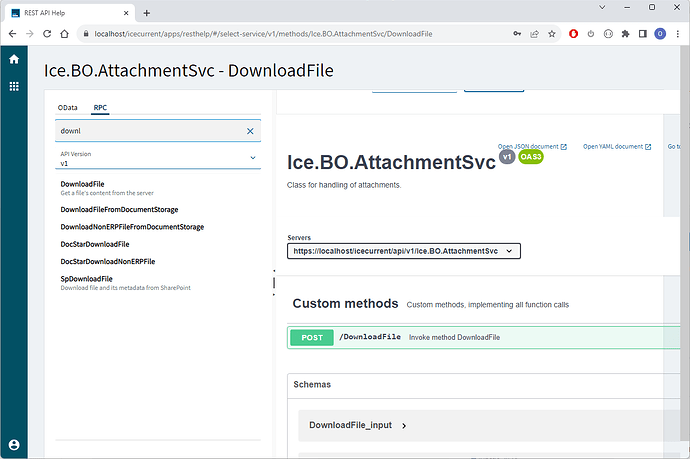Close the REST API Help tab

coord(126,13)
